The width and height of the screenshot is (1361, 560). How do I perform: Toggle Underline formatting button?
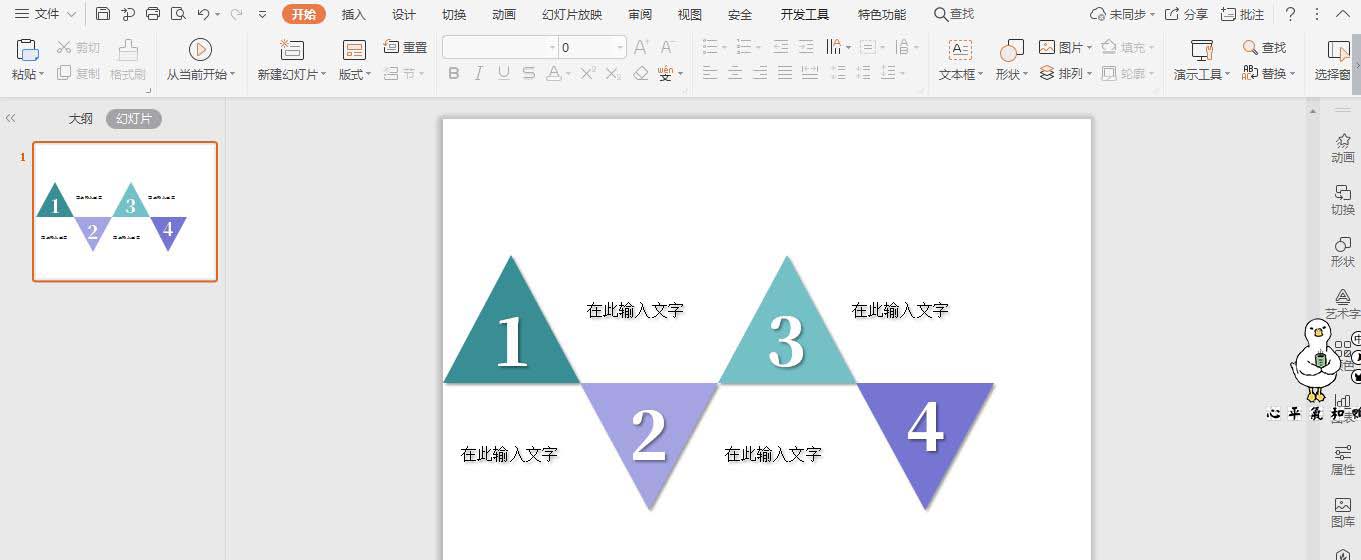pyautogui.click(x=504, y=73)
